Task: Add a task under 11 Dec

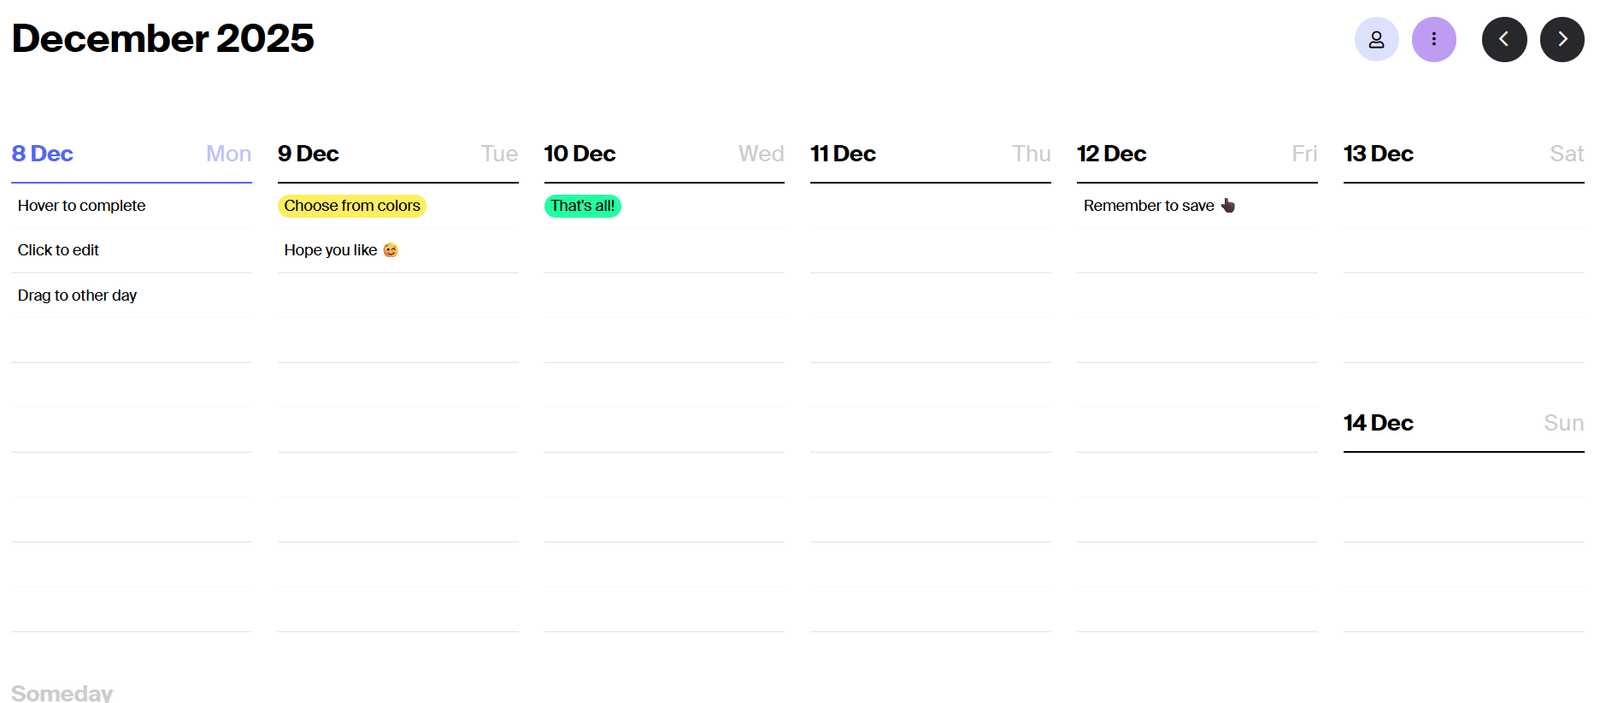Action: [930, 206]
